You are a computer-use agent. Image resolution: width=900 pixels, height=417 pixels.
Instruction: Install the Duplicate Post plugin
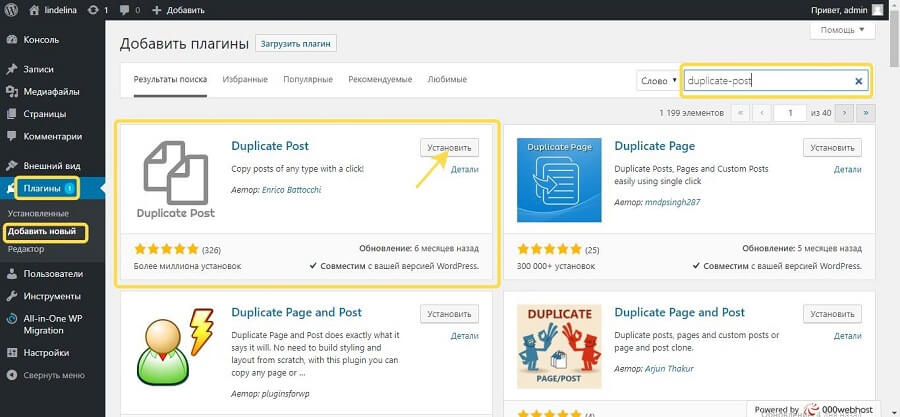click(x=449, y=147)
